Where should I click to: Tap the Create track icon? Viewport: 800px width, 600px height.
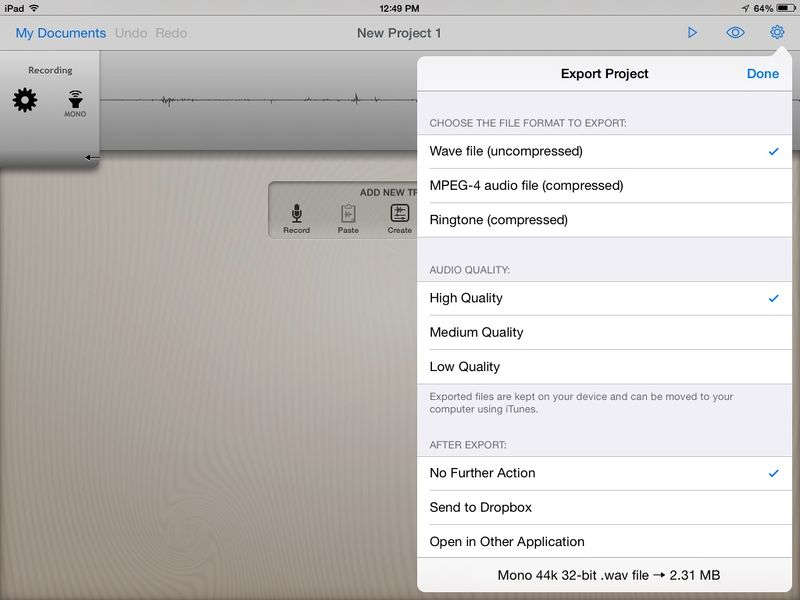point(399,216)
